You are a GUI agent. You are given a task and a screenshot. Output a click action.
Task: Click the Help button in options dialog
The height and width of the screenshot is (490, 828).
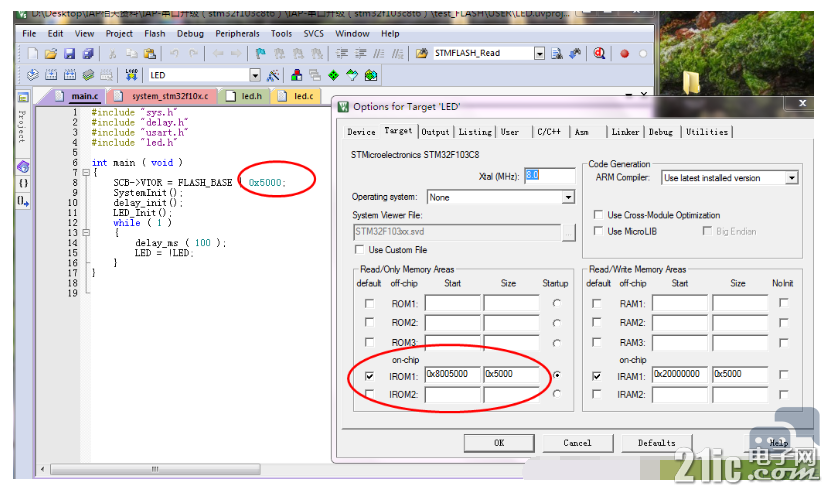(x=778, y=443)
